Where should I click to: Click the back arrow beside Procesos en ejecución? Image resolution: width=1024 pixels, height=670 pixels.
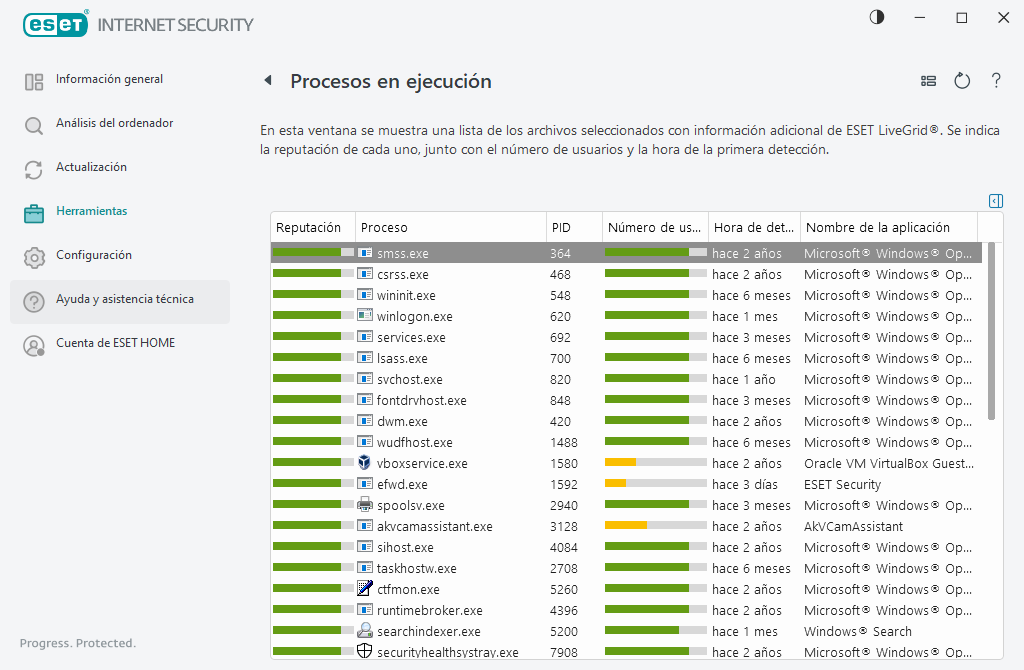click(x=267, y=81)
